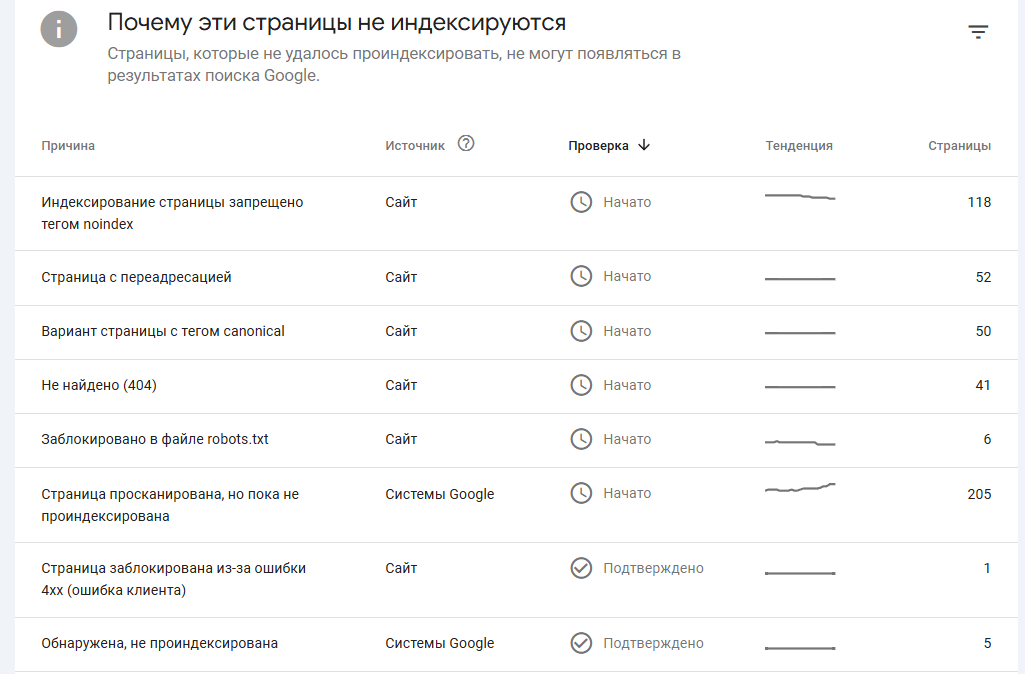1025x674 pixels.
Task: Click checkmark icon for Обнаружена, не проиндексирована
Action: click(x=581, y=643)
